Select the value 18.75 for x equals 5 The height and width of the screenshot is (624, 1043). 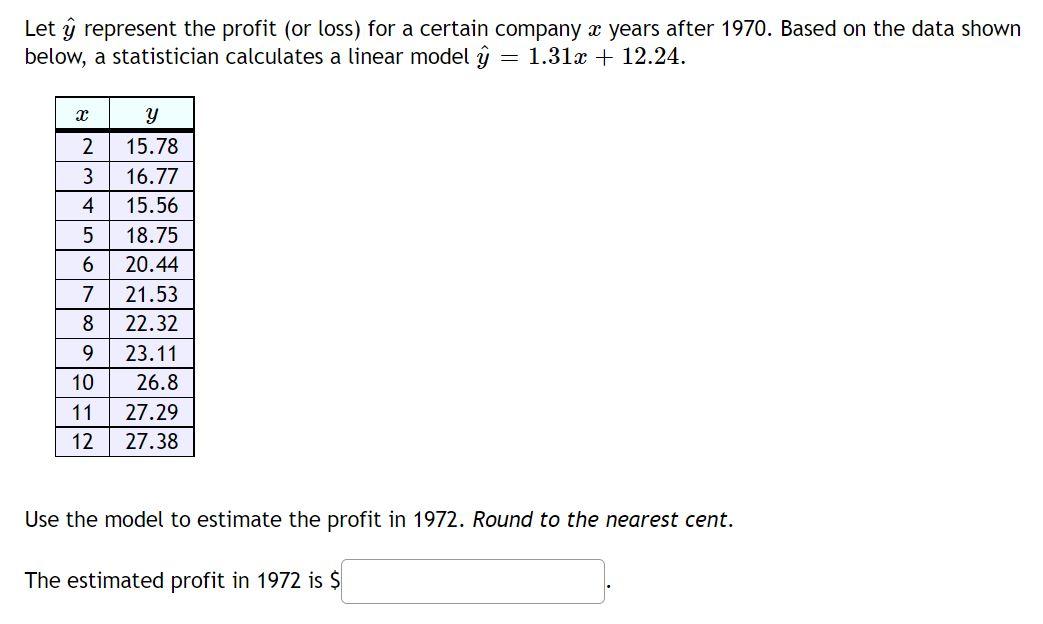[151, 234]
